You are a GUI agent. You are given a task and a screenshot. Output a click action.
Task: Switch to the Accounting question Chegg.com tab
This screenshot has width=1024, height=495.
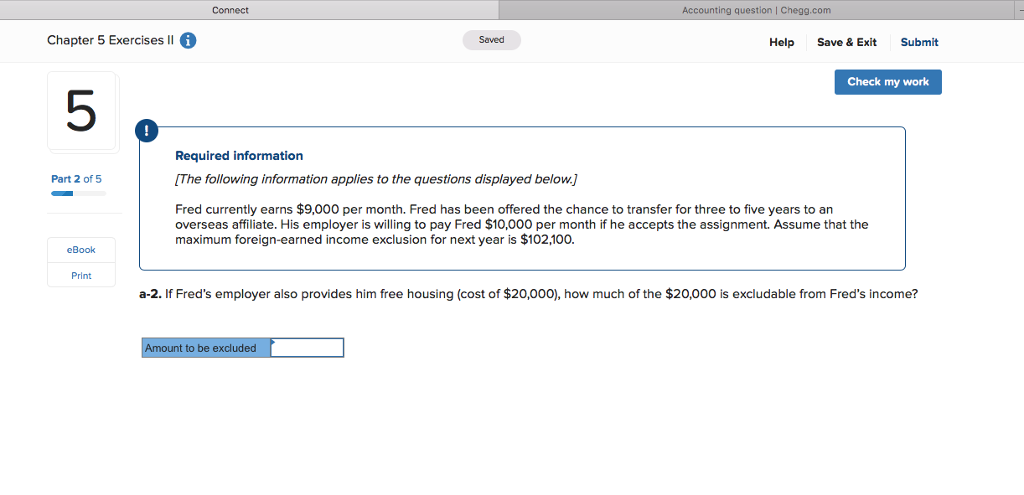tap(756, 10)
